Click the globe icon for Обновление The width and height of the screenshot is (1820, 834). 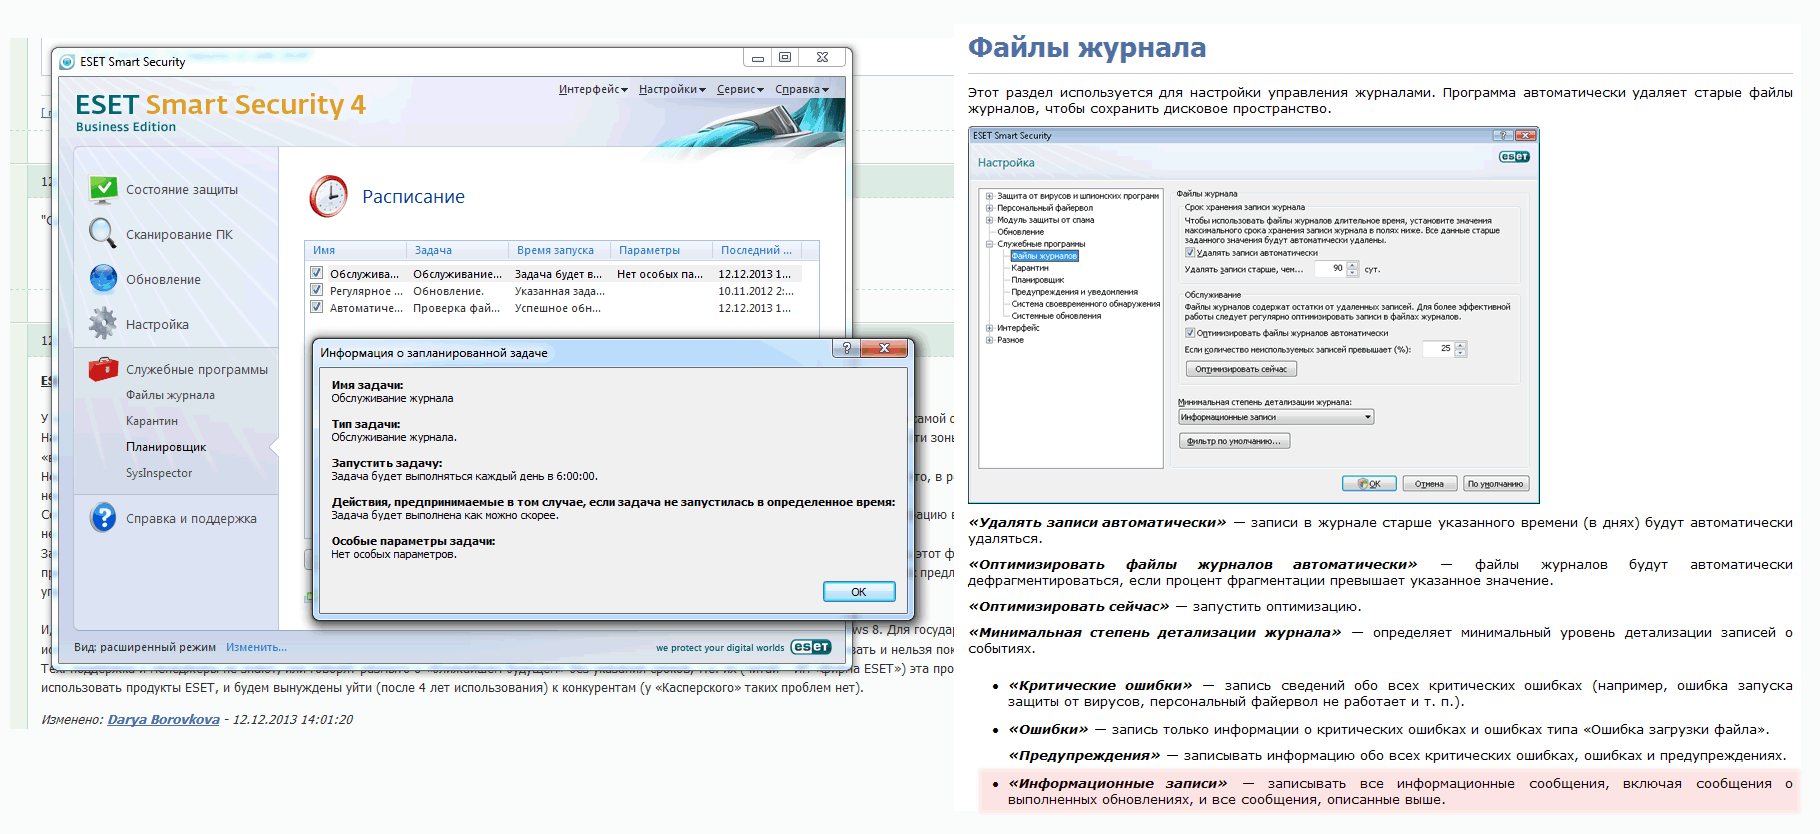point(103,278)
